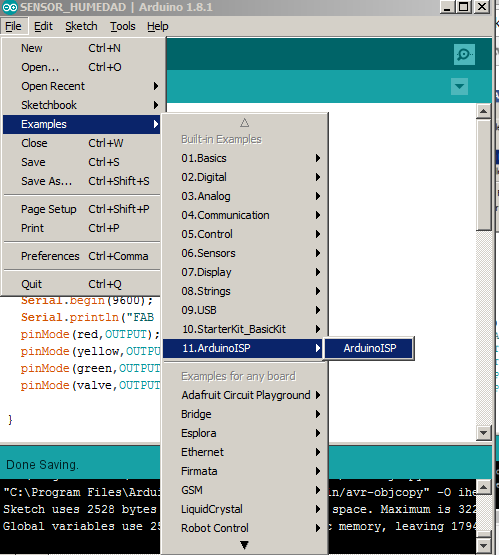499x555 pixels.
Task: Click the pinMode(valve code line
Action: [x=90, y=385]
